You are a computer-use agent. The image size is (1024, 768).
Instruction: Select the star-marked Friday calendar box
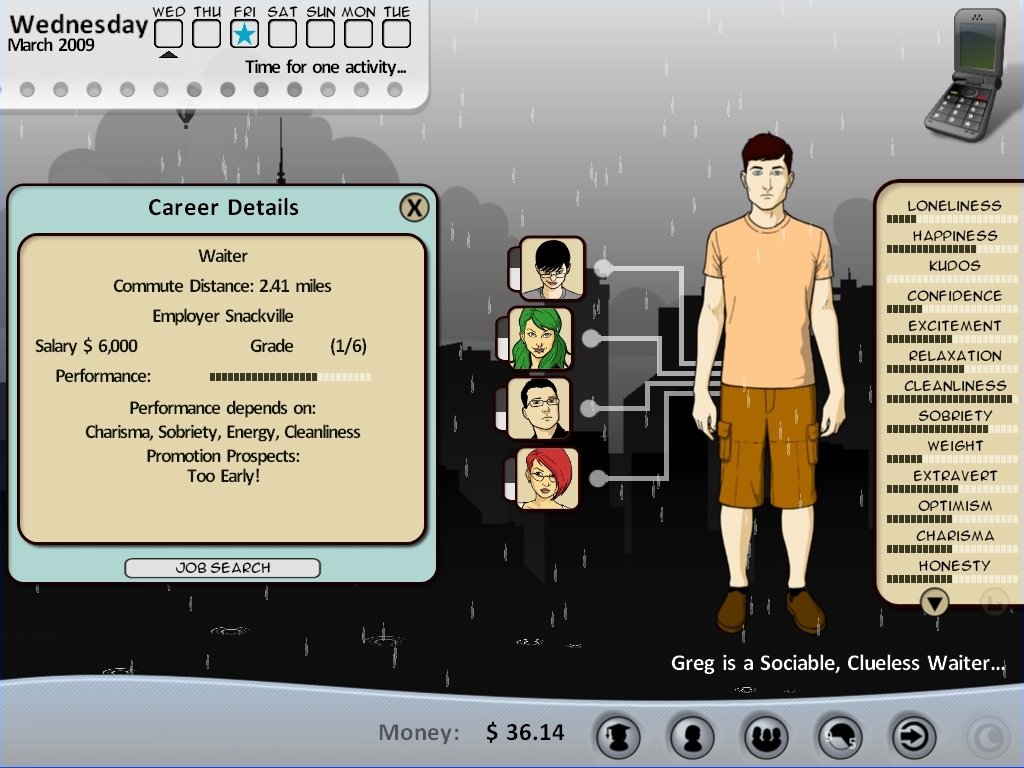pos(245,34)
